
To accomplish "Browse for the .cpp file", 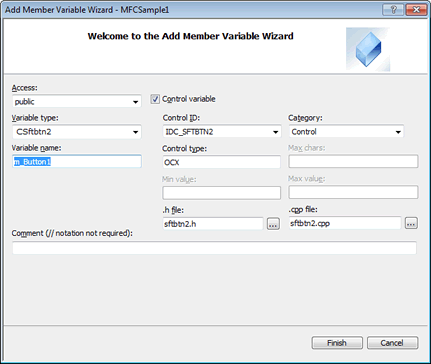I will (x=411, y=223).
